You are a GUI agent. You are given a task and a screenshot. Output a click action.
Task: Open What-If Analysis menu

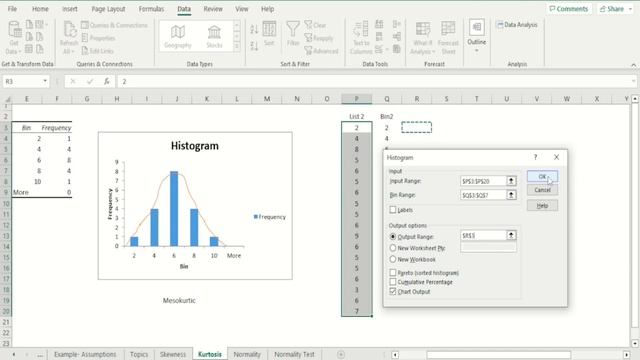coord(422,38)
